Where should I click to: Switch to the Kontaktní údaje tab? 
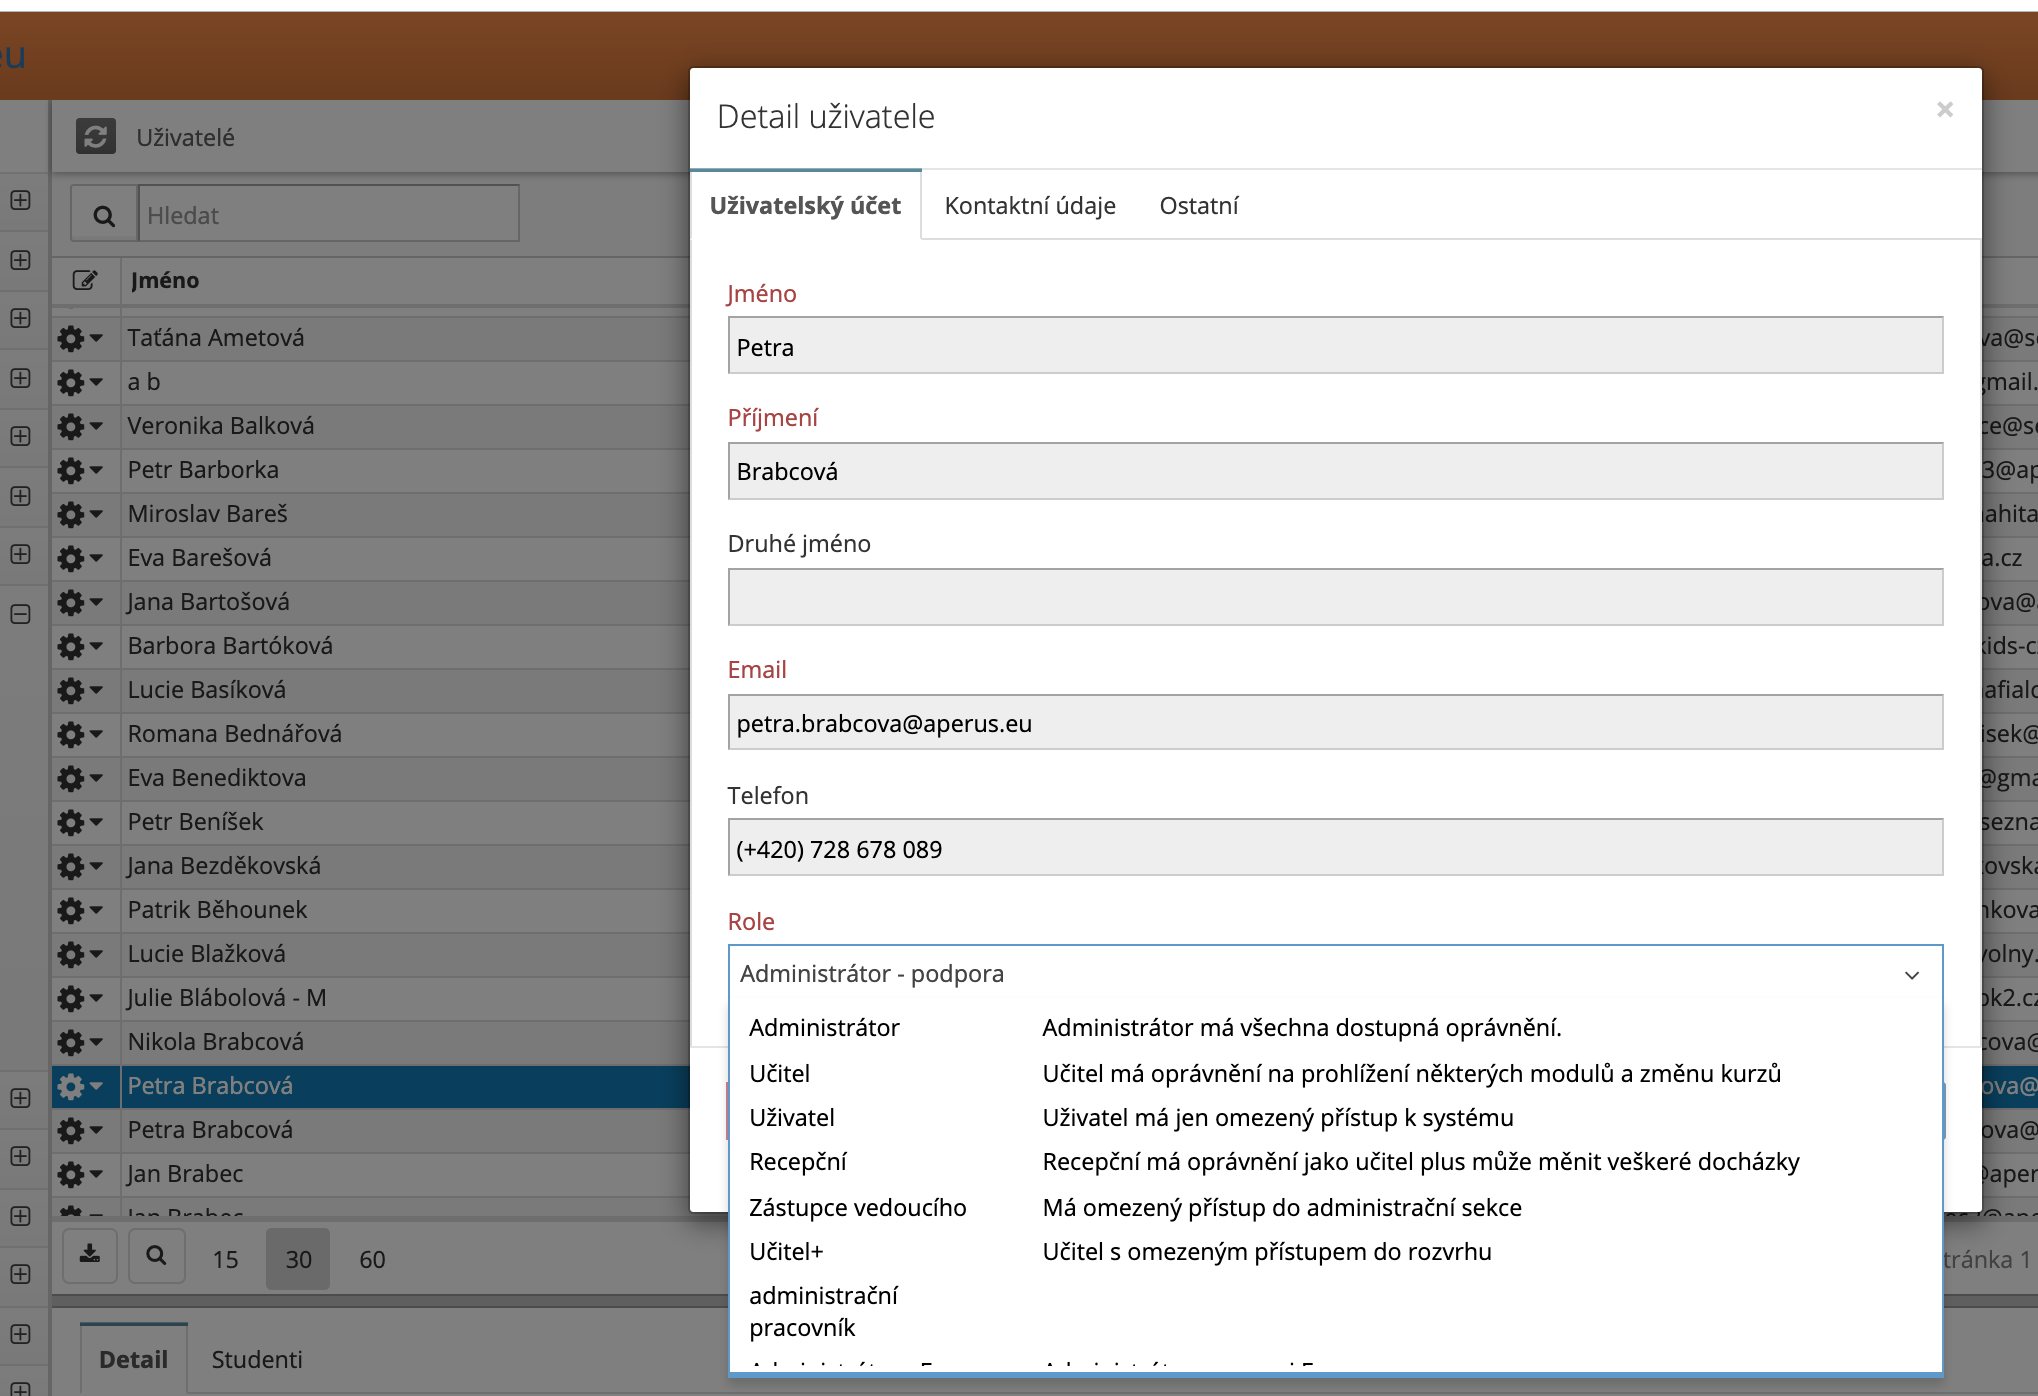[x=1030, y=206]
